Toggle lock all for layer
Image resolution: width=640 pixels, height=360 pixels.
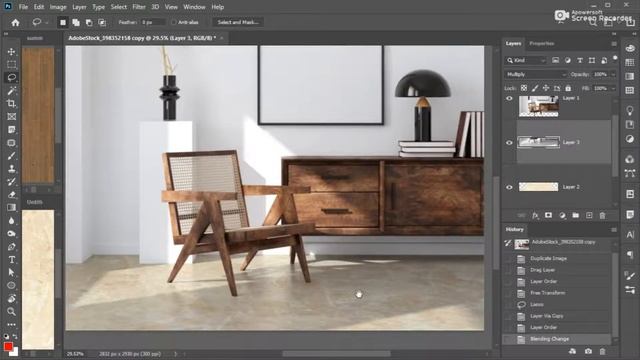[x=568, y=88]
